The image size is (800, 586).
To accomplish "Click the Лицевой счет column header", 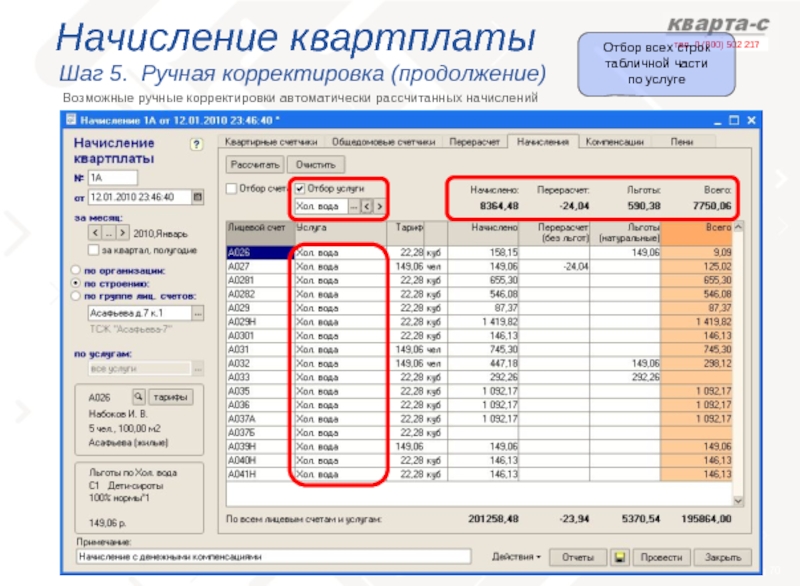I will point(260,234).
